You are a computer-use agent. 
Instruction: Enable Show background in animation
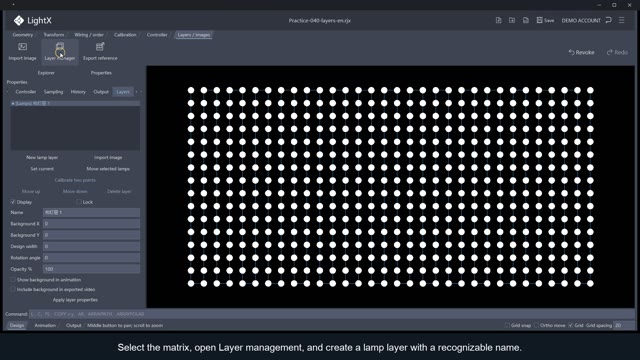(x=13, y=280)
